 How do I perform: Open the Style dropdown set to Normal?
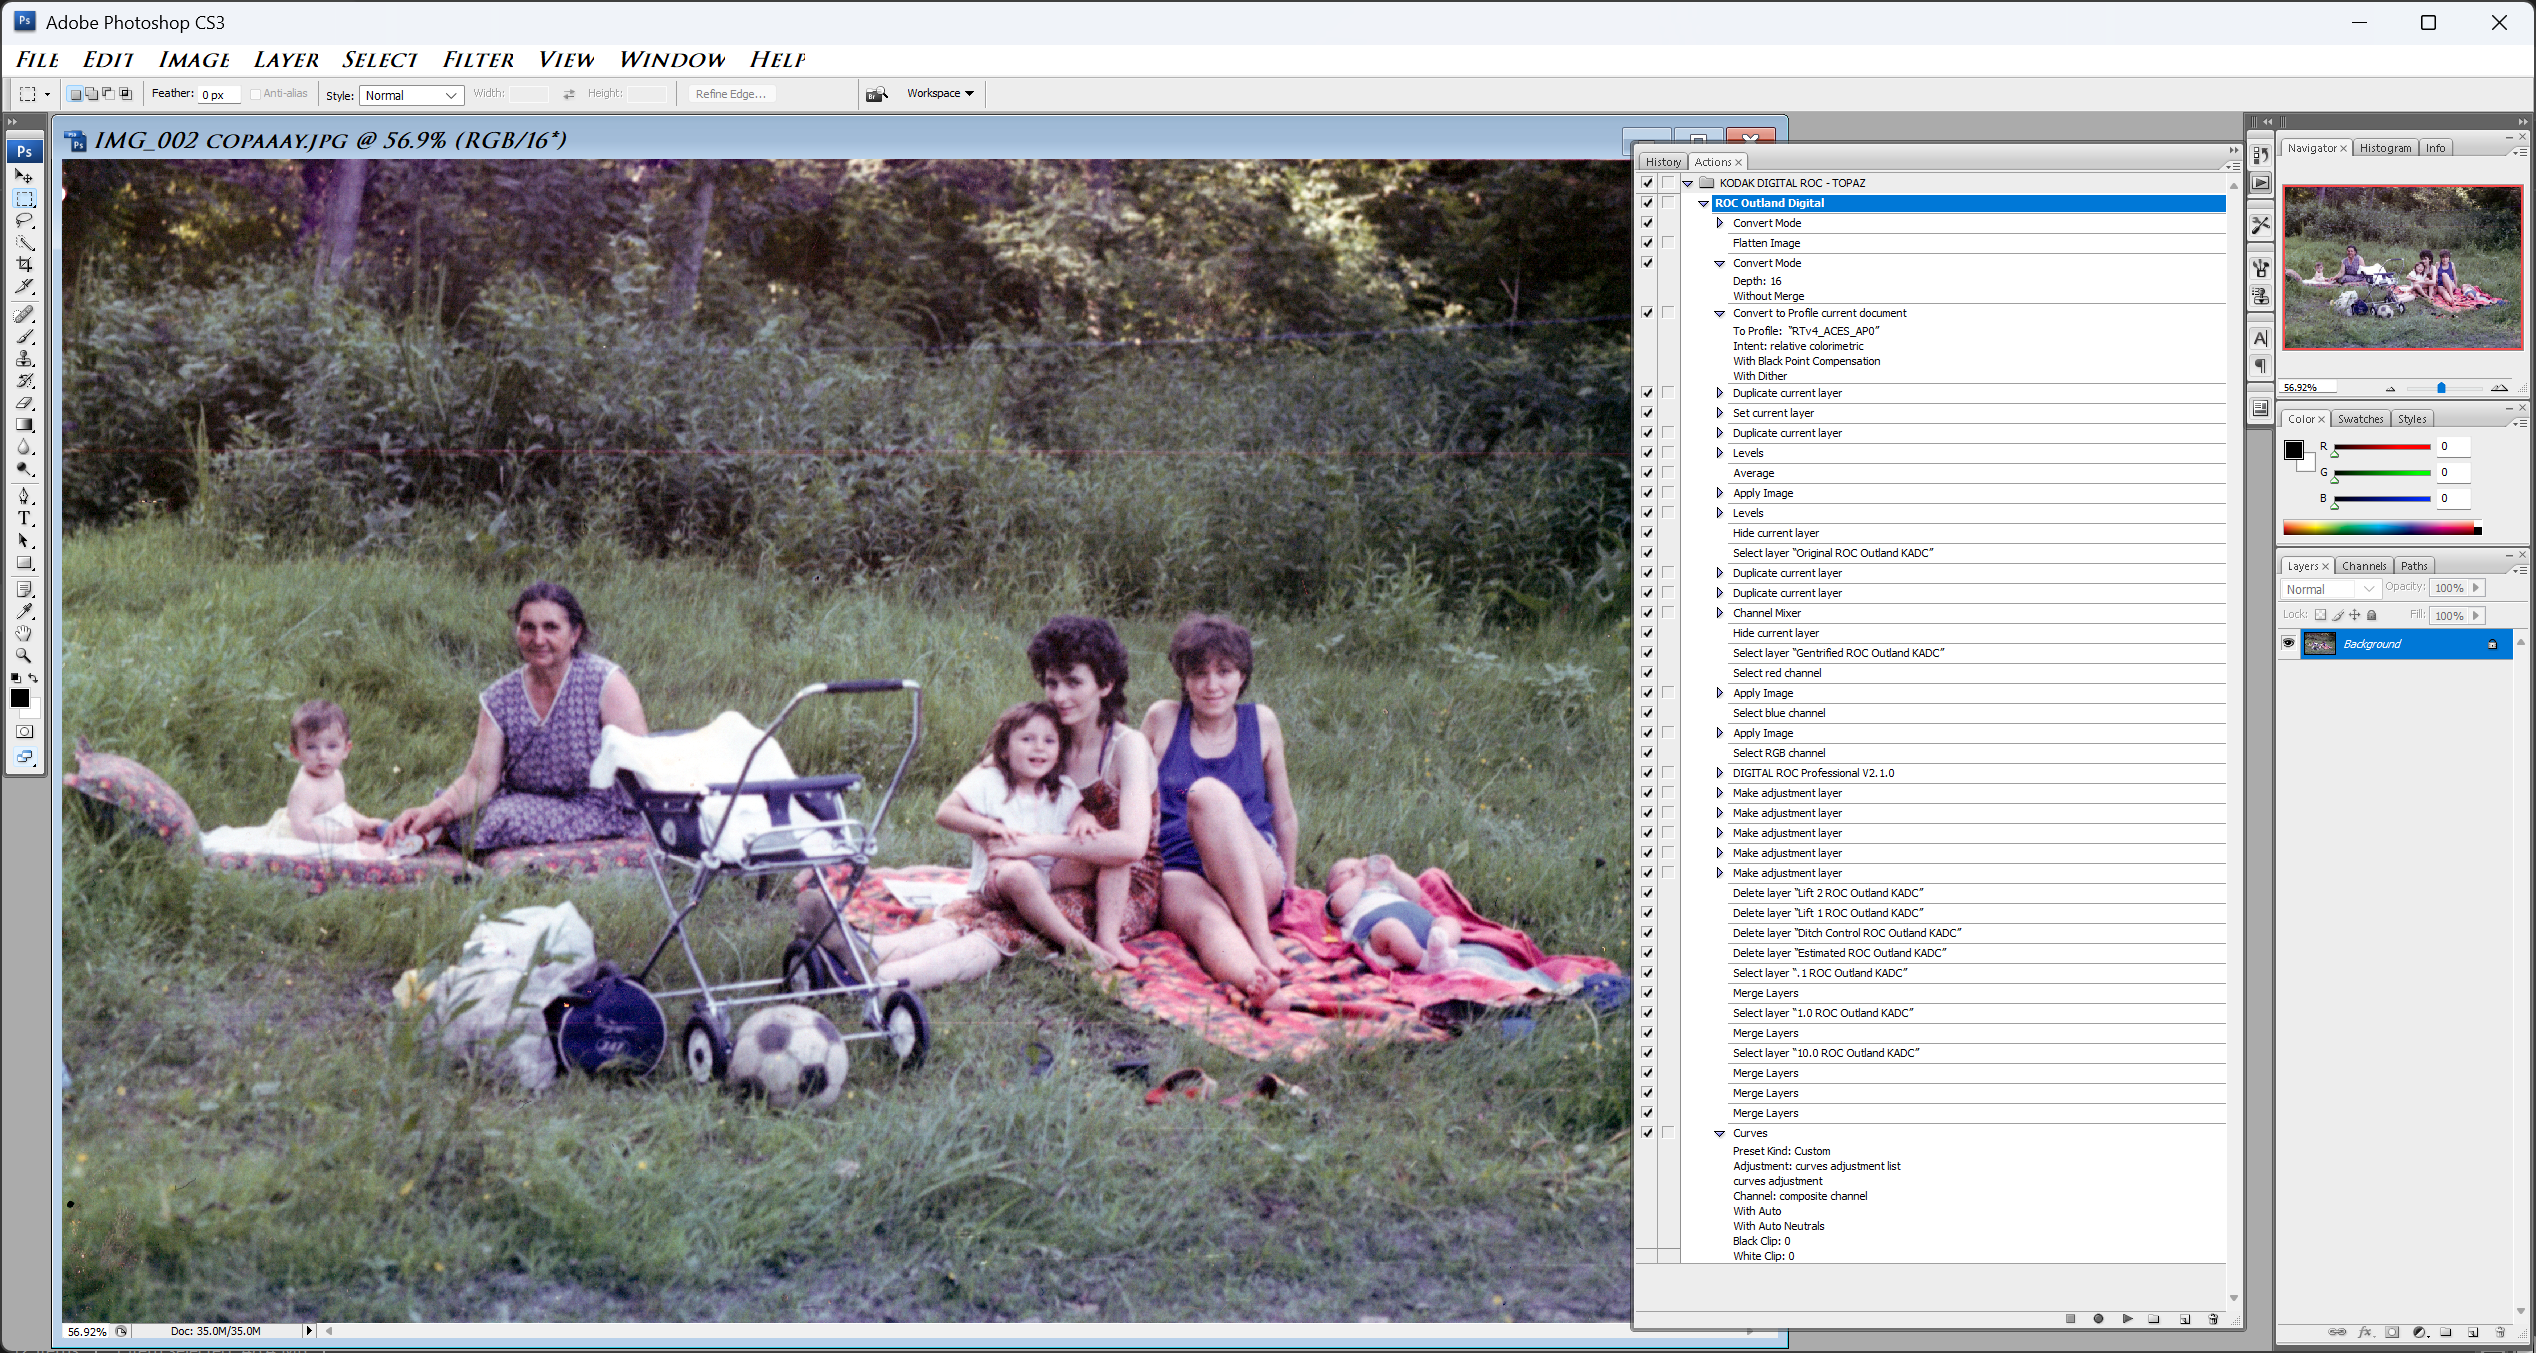click(x=411, y=95)
